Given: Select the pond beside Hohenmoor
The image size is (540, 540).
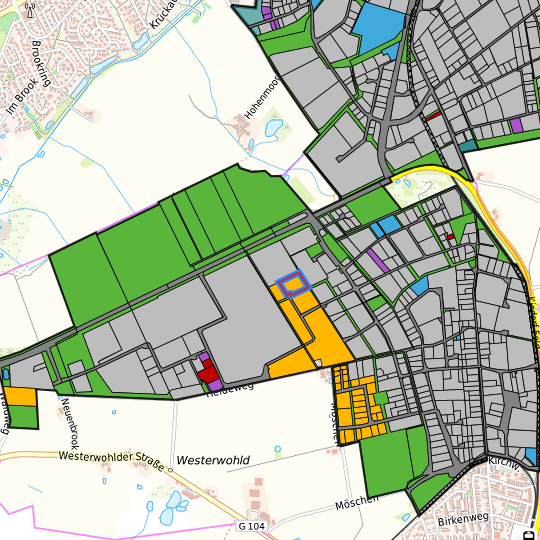Looking at the screenshot, I should (274, 127).
